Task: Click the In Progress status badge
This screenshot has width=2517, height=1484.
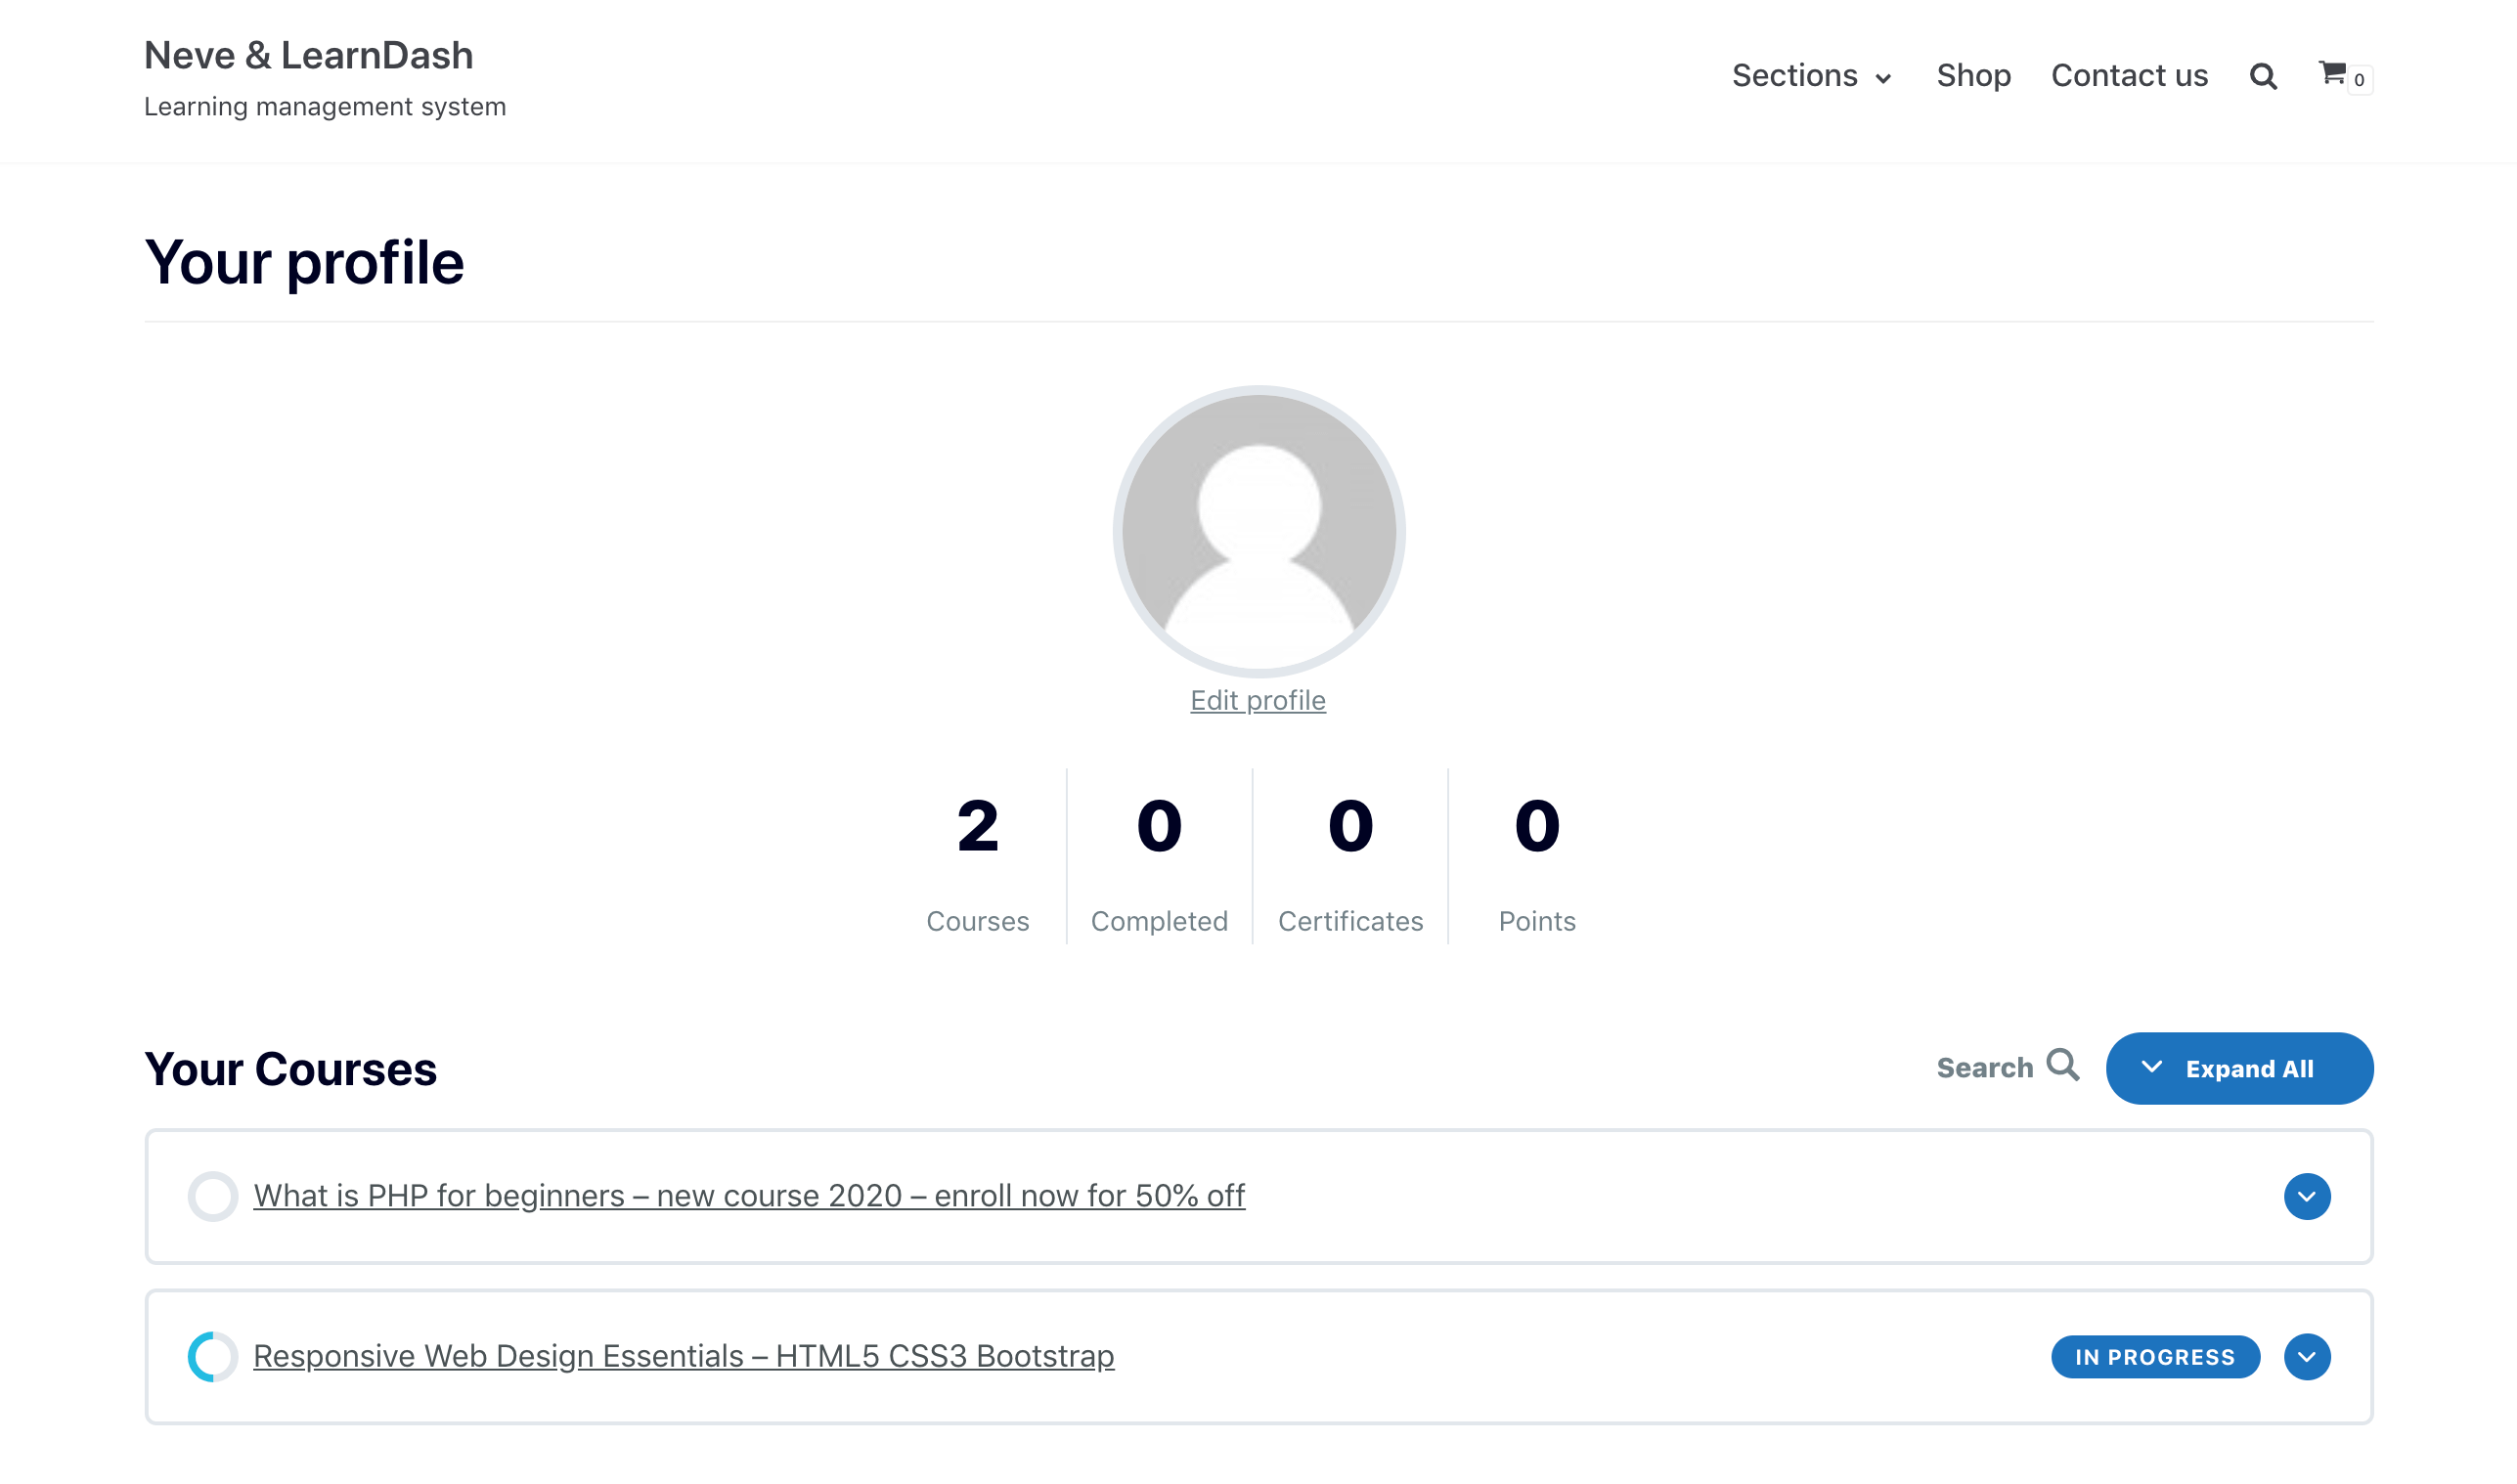Action: (2154, 1357)
